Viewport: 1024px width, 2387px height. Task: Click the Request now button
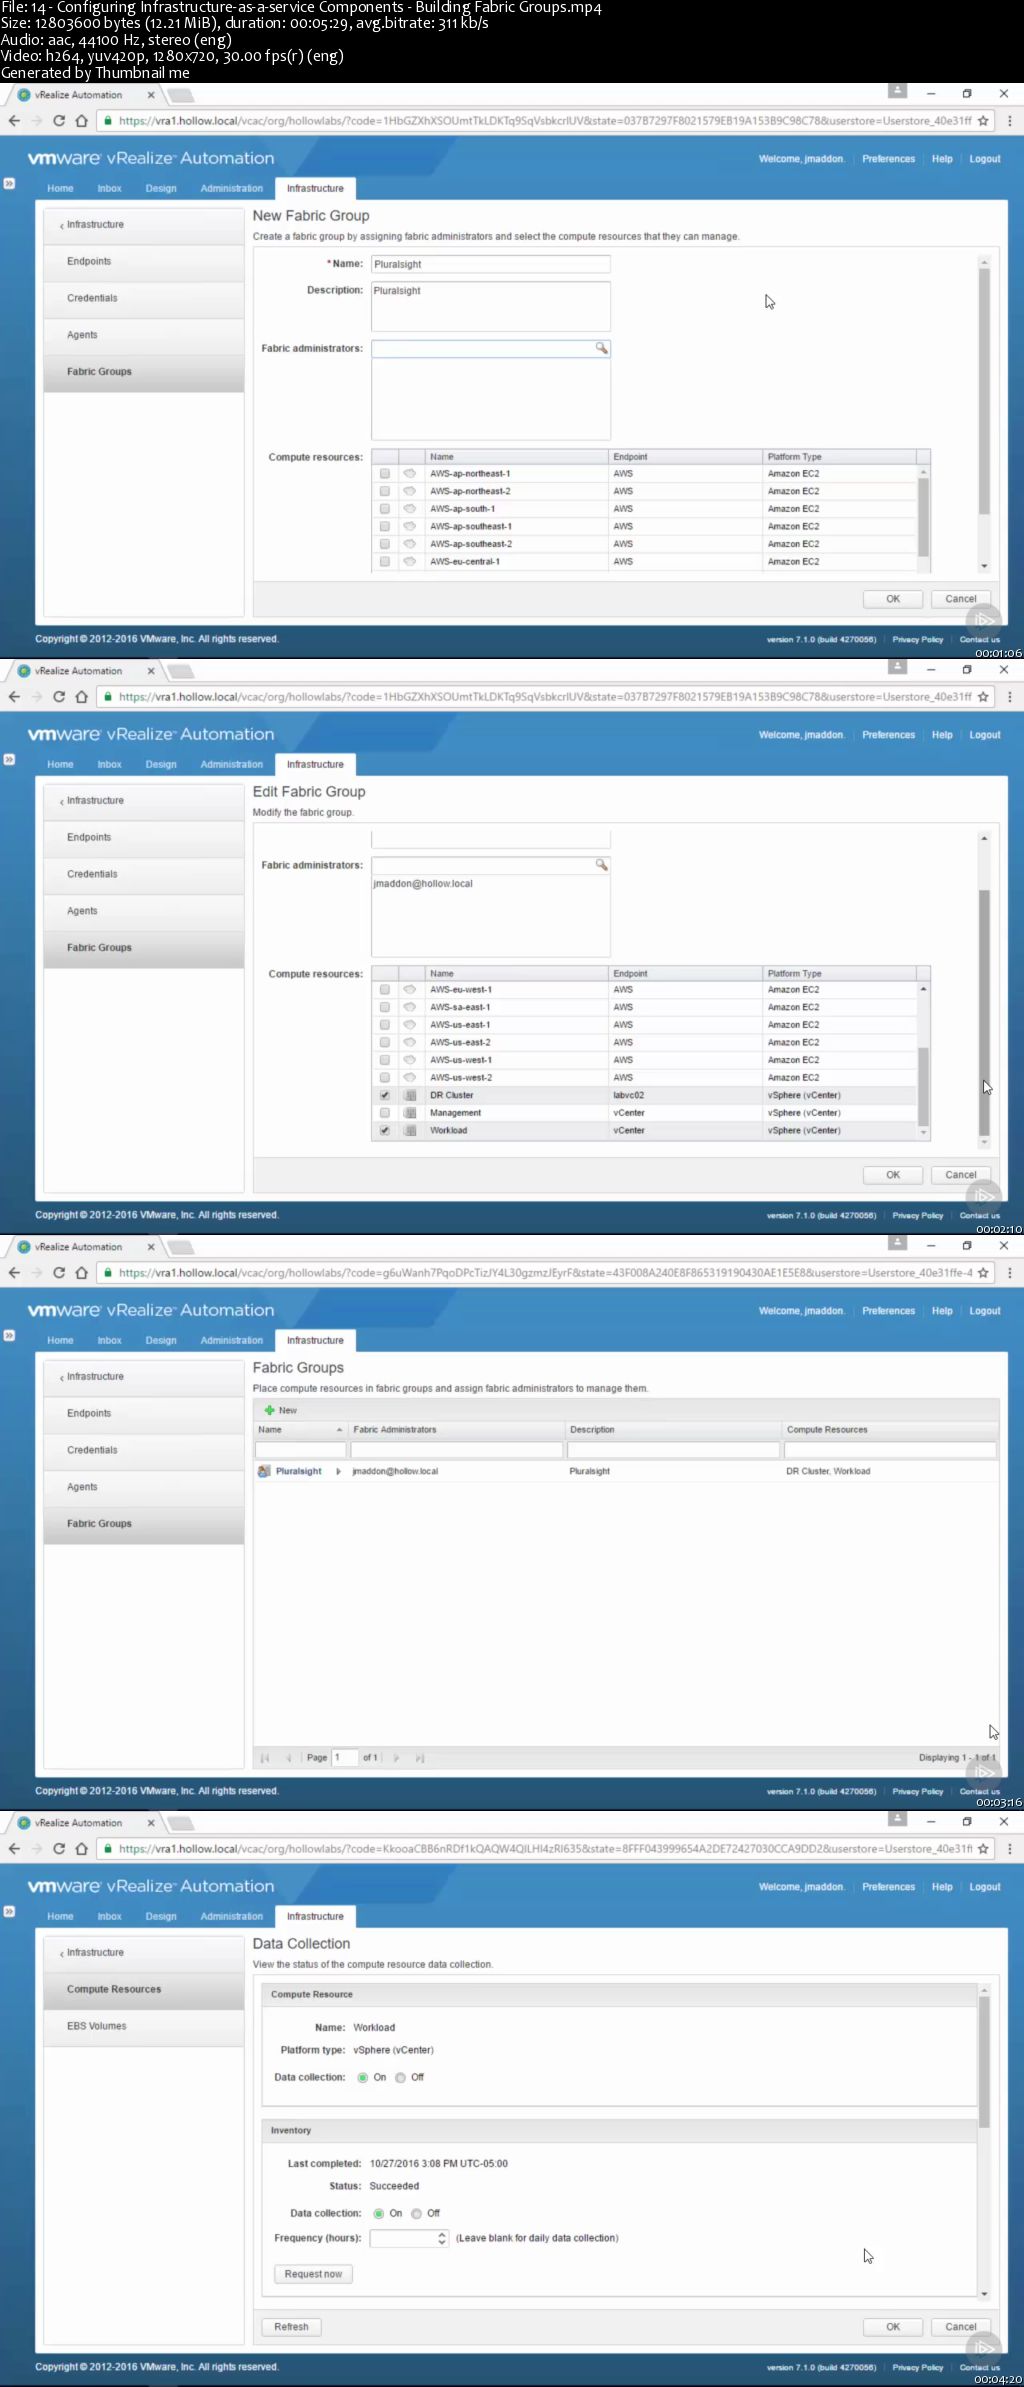313,2274
